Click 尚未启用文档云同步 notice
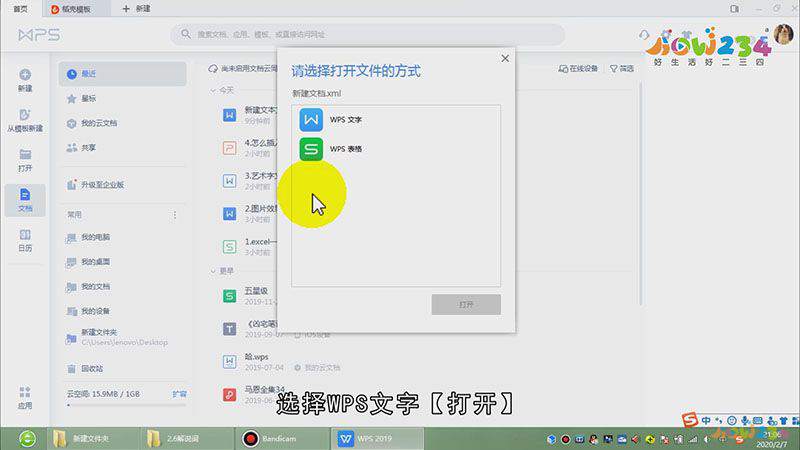Viewport: 800px width, 450px height. click(243, 68)
